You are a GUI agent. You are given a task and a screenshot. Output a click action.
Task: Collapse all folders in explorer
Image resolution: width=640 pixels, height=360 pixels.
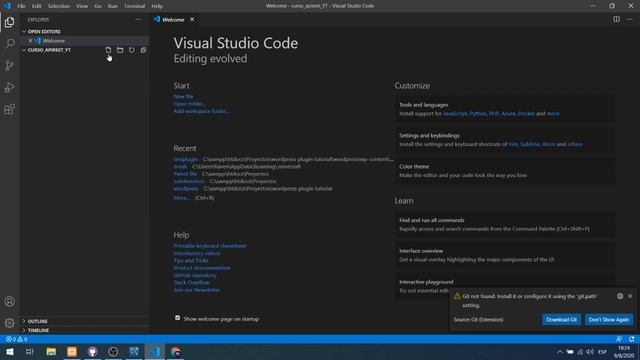(143, 50)
